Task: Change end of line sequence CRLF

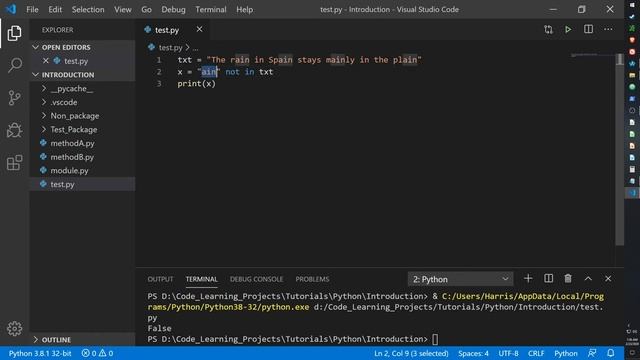Action: coord(536,353)
